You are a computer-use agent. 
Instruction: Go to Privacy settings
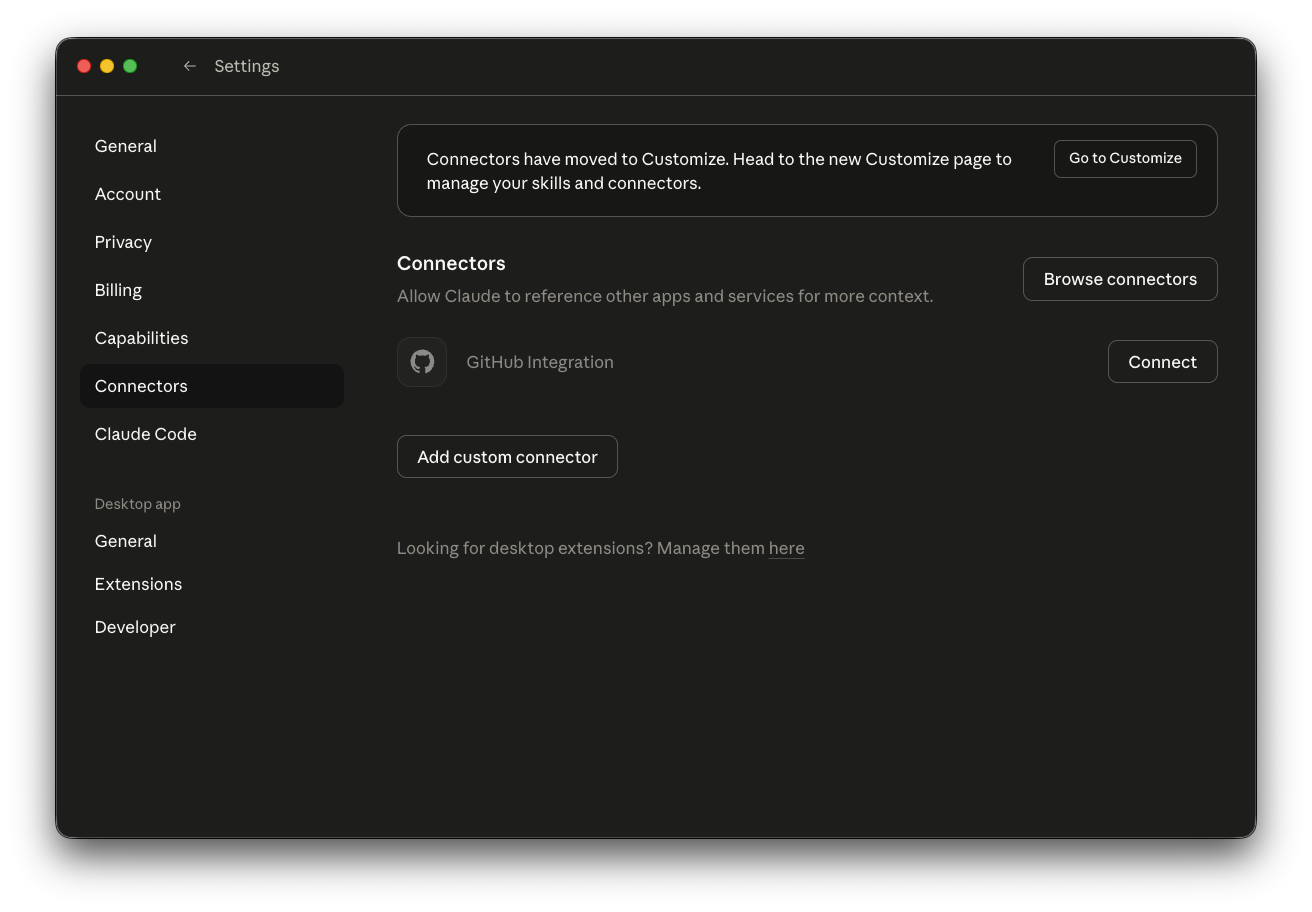tap(212, 242)
